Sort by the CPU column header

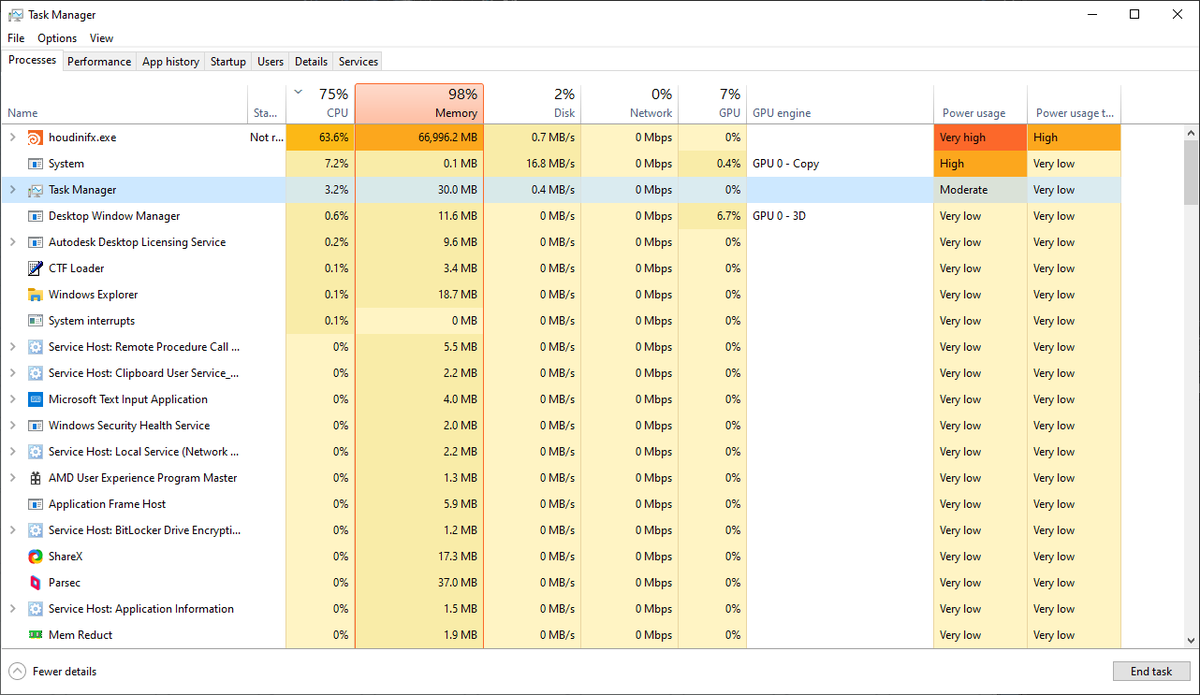pos(320,103)
